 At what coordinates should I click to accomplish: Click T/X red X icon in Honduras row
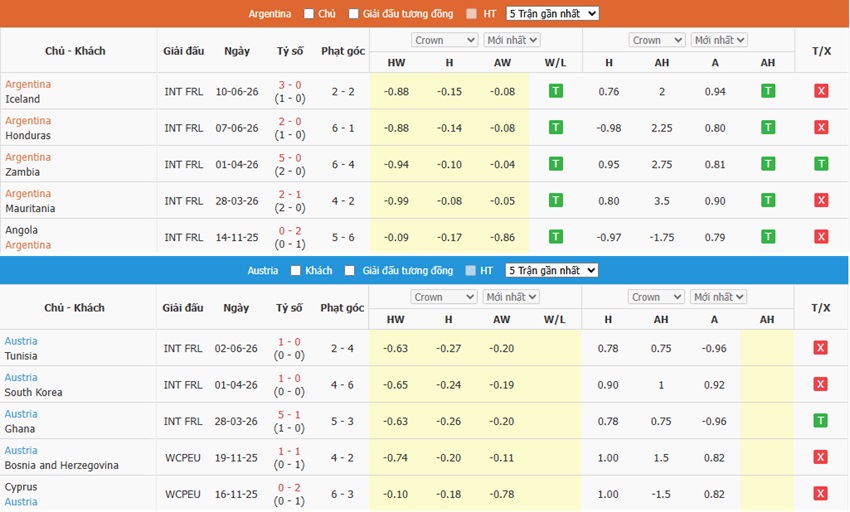(x=821, y=127)
